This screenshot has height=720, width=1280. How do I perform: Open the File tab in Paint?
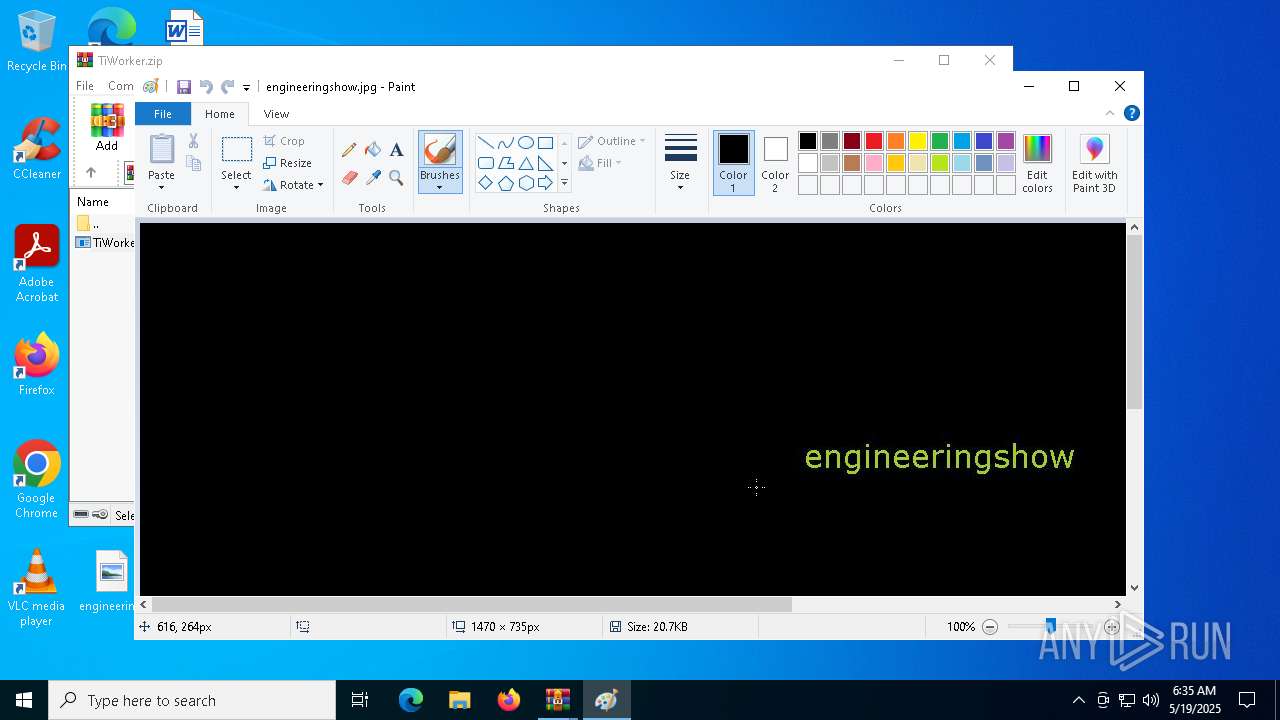pyautogui.click(x=162, y=114)
